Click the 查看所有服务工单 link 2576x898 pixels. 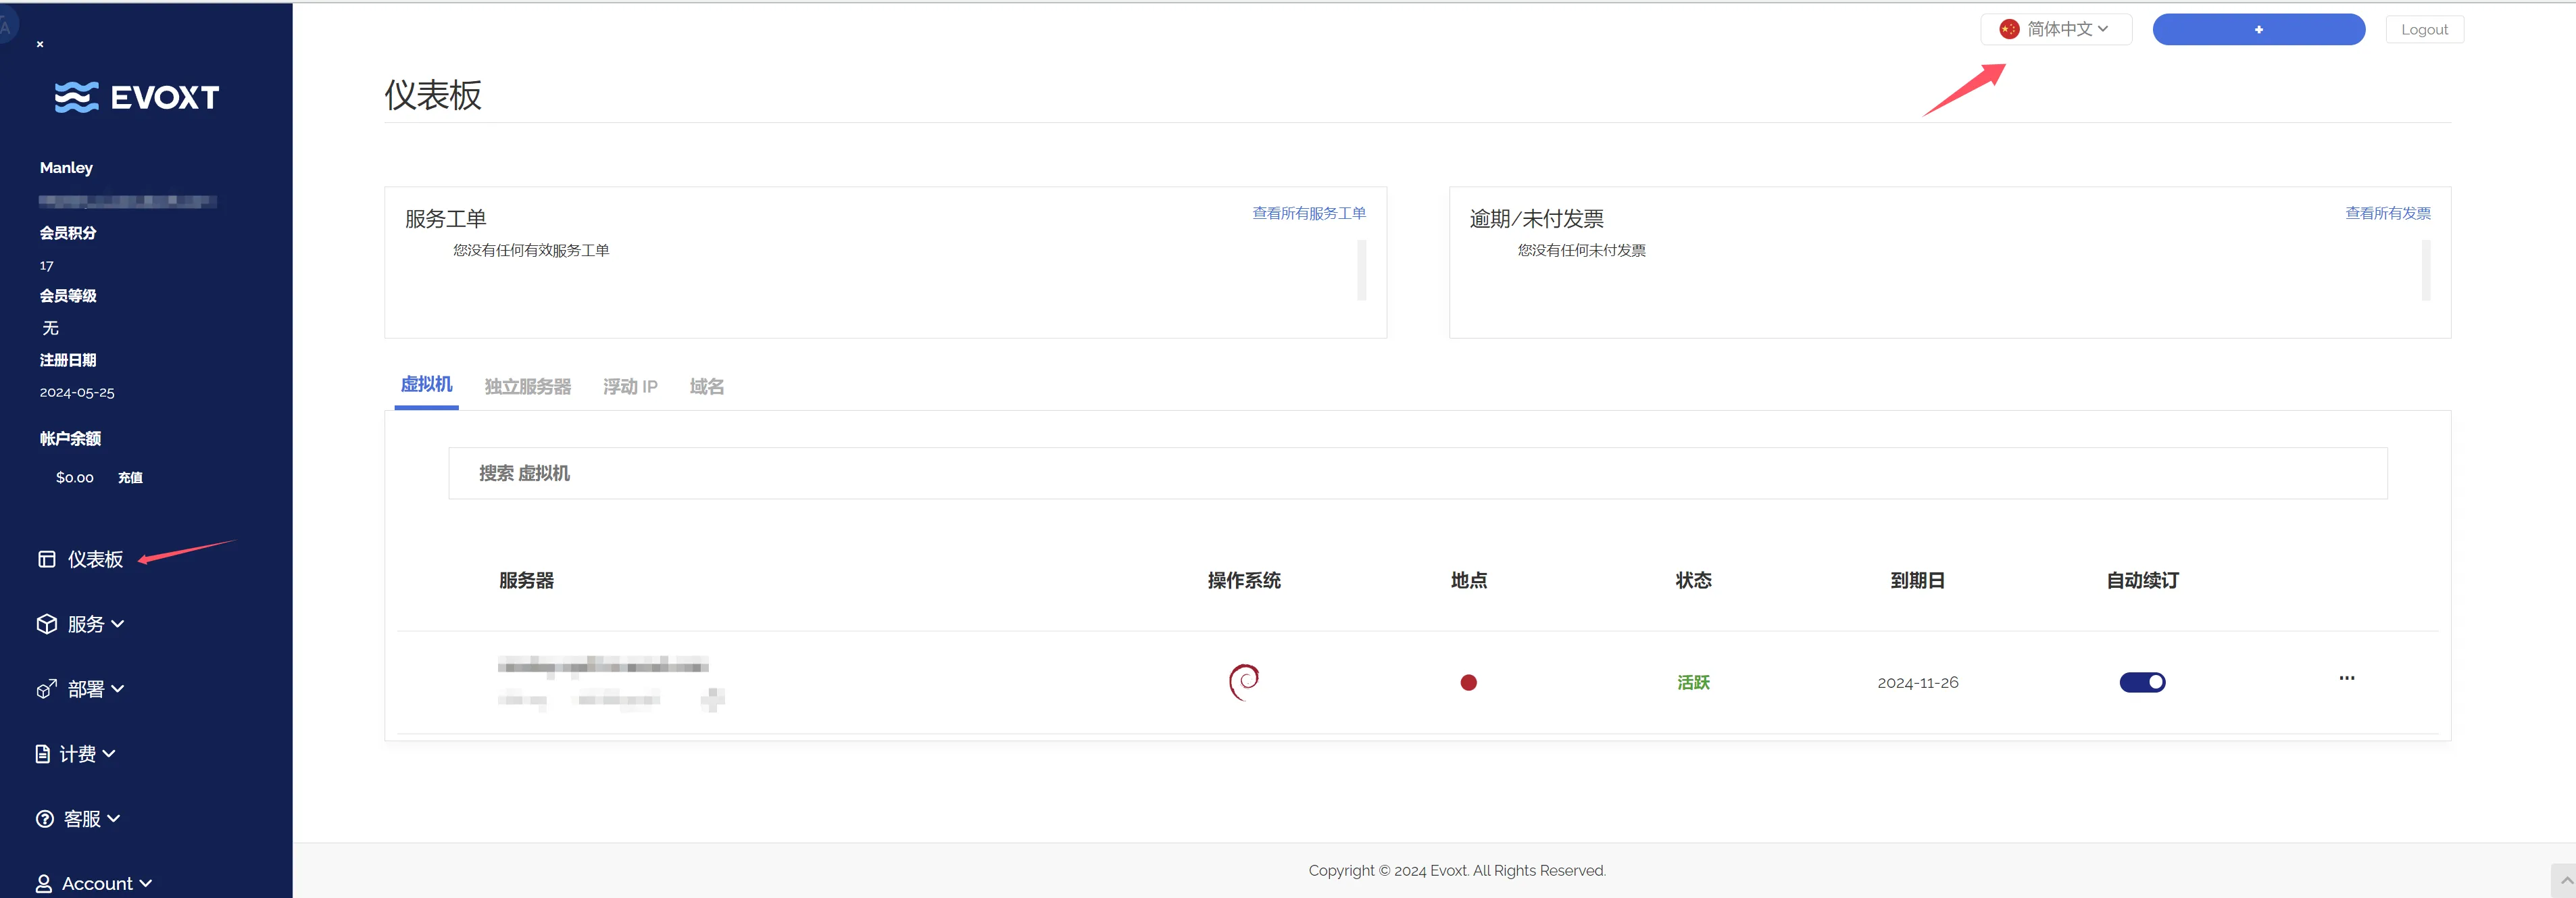coord(1308,213)
